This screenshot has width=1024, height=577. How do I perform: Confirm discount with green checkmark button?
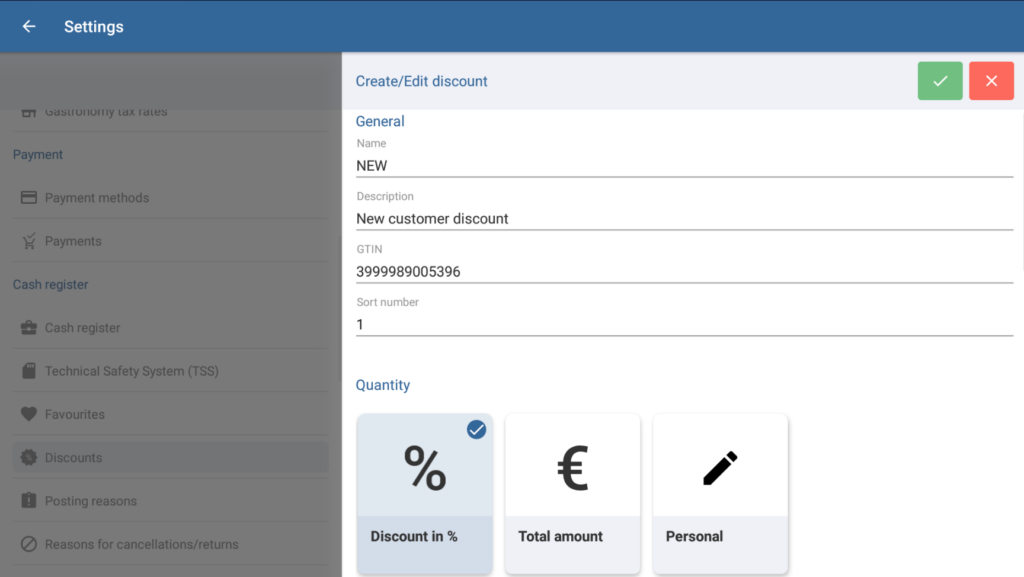tap(940, 81)
